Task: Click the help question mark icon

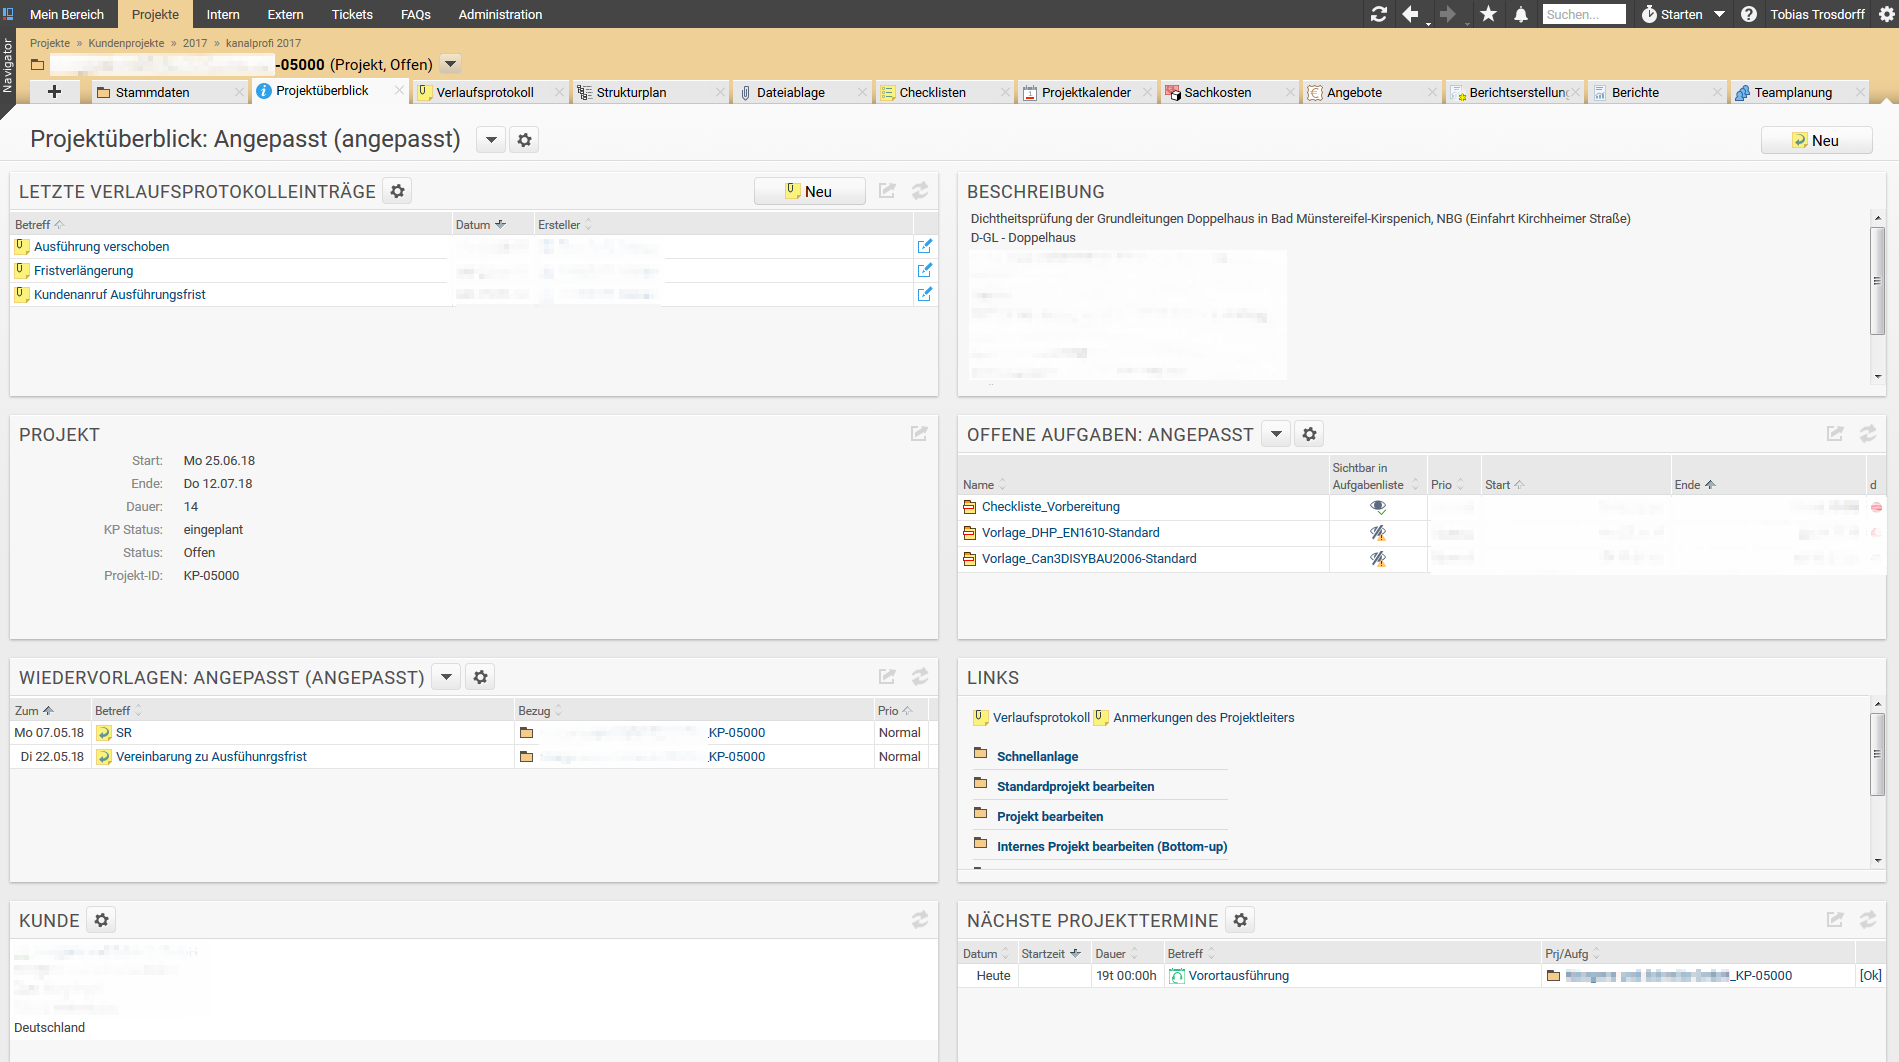Action: (1748, 14)
